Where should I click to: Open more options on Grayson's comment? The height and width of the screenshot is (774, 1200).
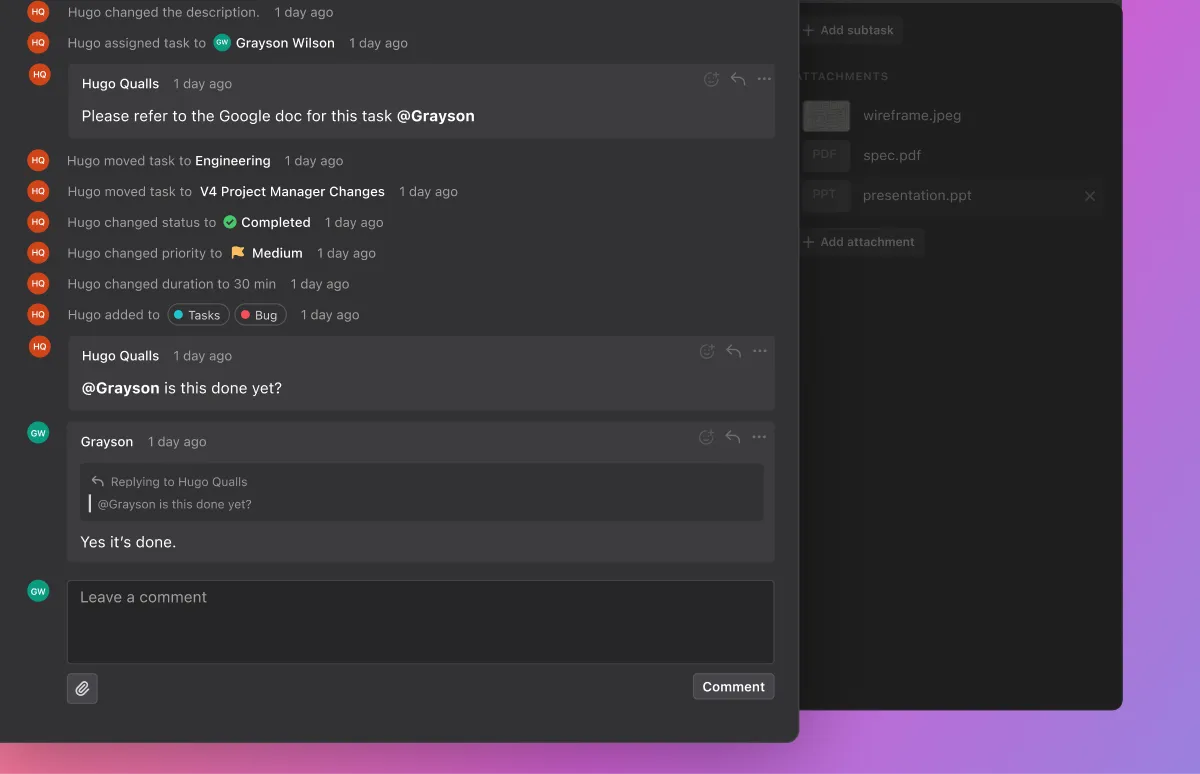[x=759, y=437]
